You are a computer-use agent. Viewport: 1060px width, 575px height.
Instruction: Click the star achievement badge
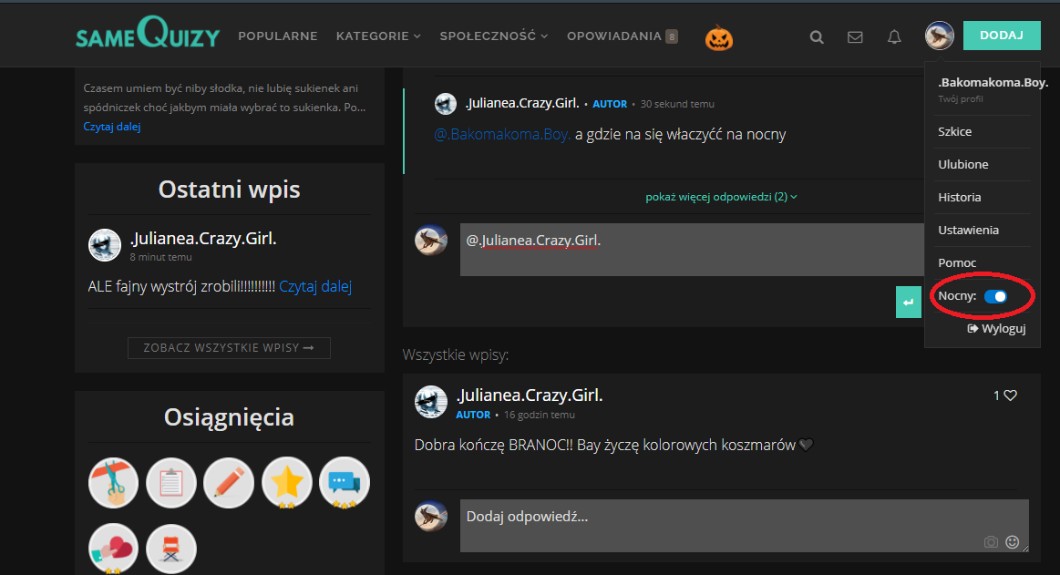tap(287, 483)
